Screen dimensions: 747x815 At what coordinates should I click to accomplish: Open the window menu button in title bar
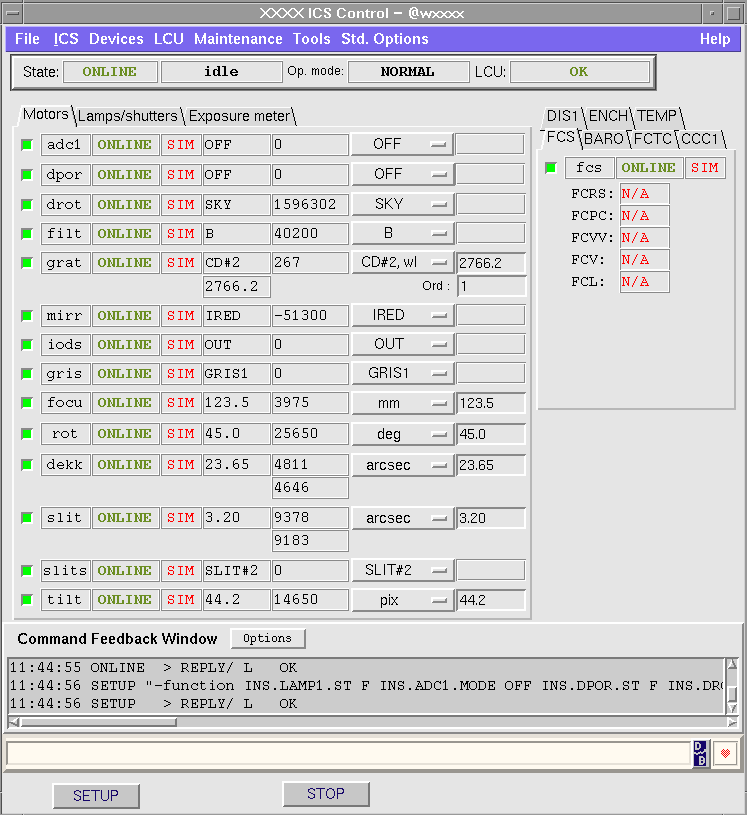pyautogui.click(x=12, y=13)
